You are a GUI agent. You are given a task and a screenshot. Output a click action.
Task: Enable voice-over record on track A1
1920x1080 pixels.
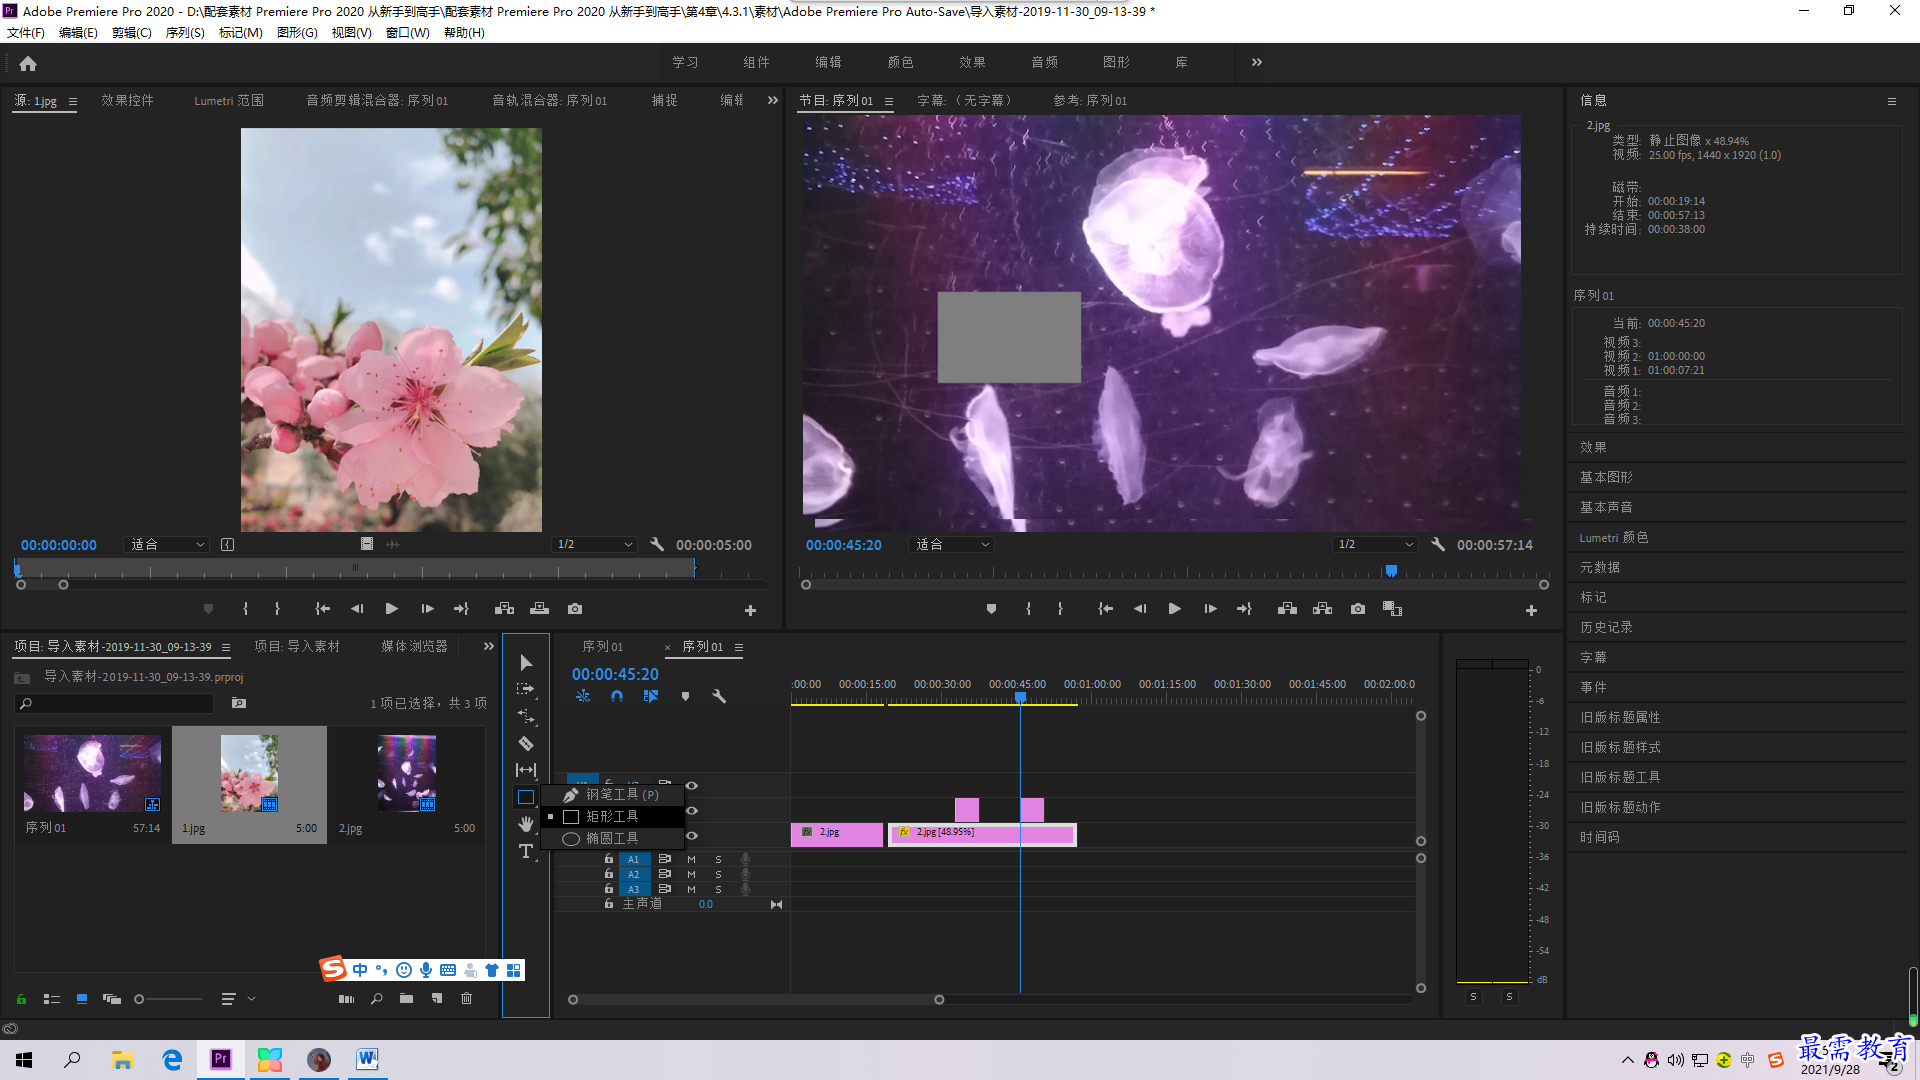tap(745, 859)
